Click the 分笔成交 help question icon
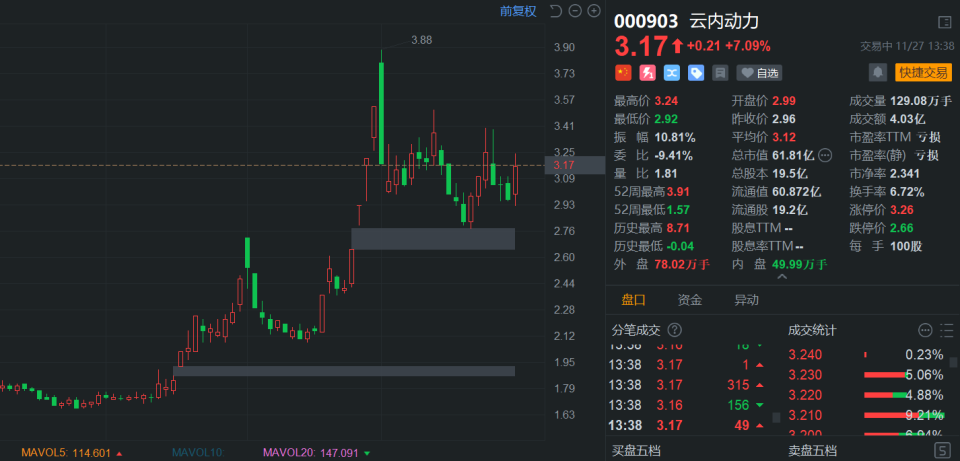960x461 pixels. (x=674, y=331)
